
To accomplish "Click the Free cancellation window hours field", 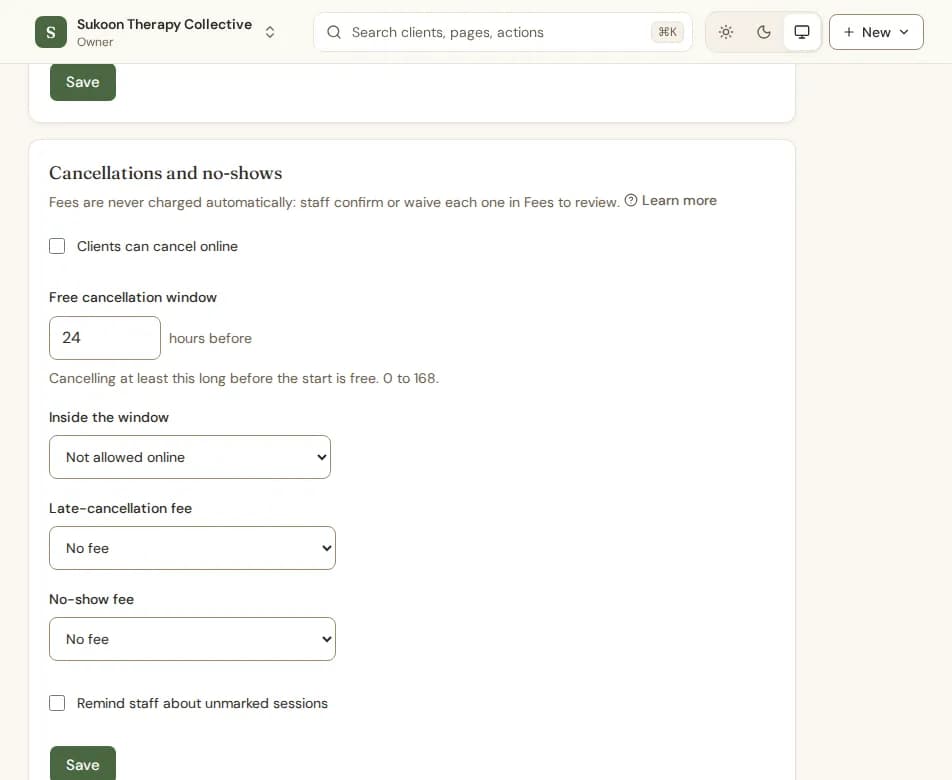I will point(105,337).
